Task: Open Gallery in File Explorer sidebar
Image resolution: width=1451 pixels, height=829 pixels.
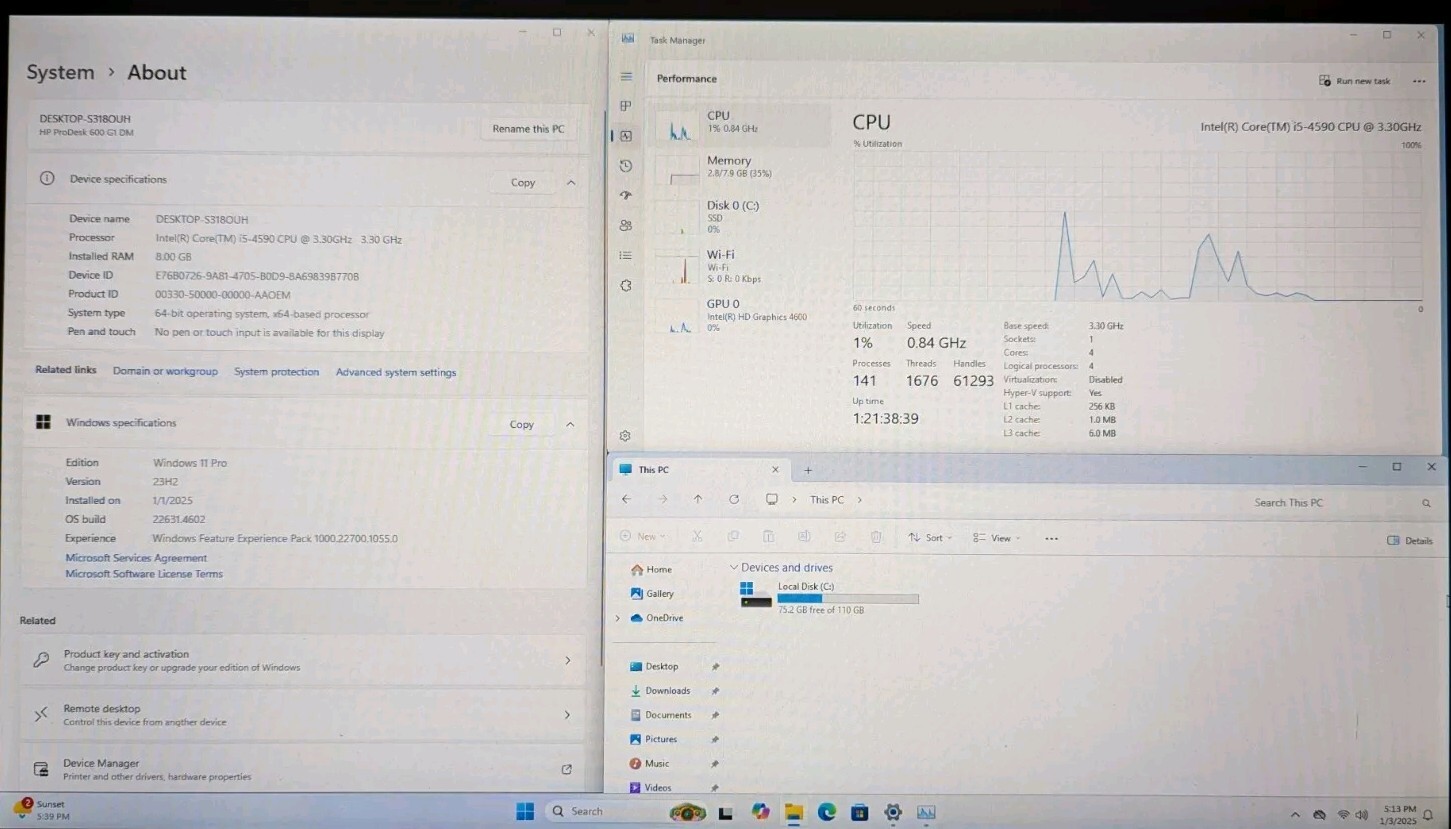Action: (652, 593)
